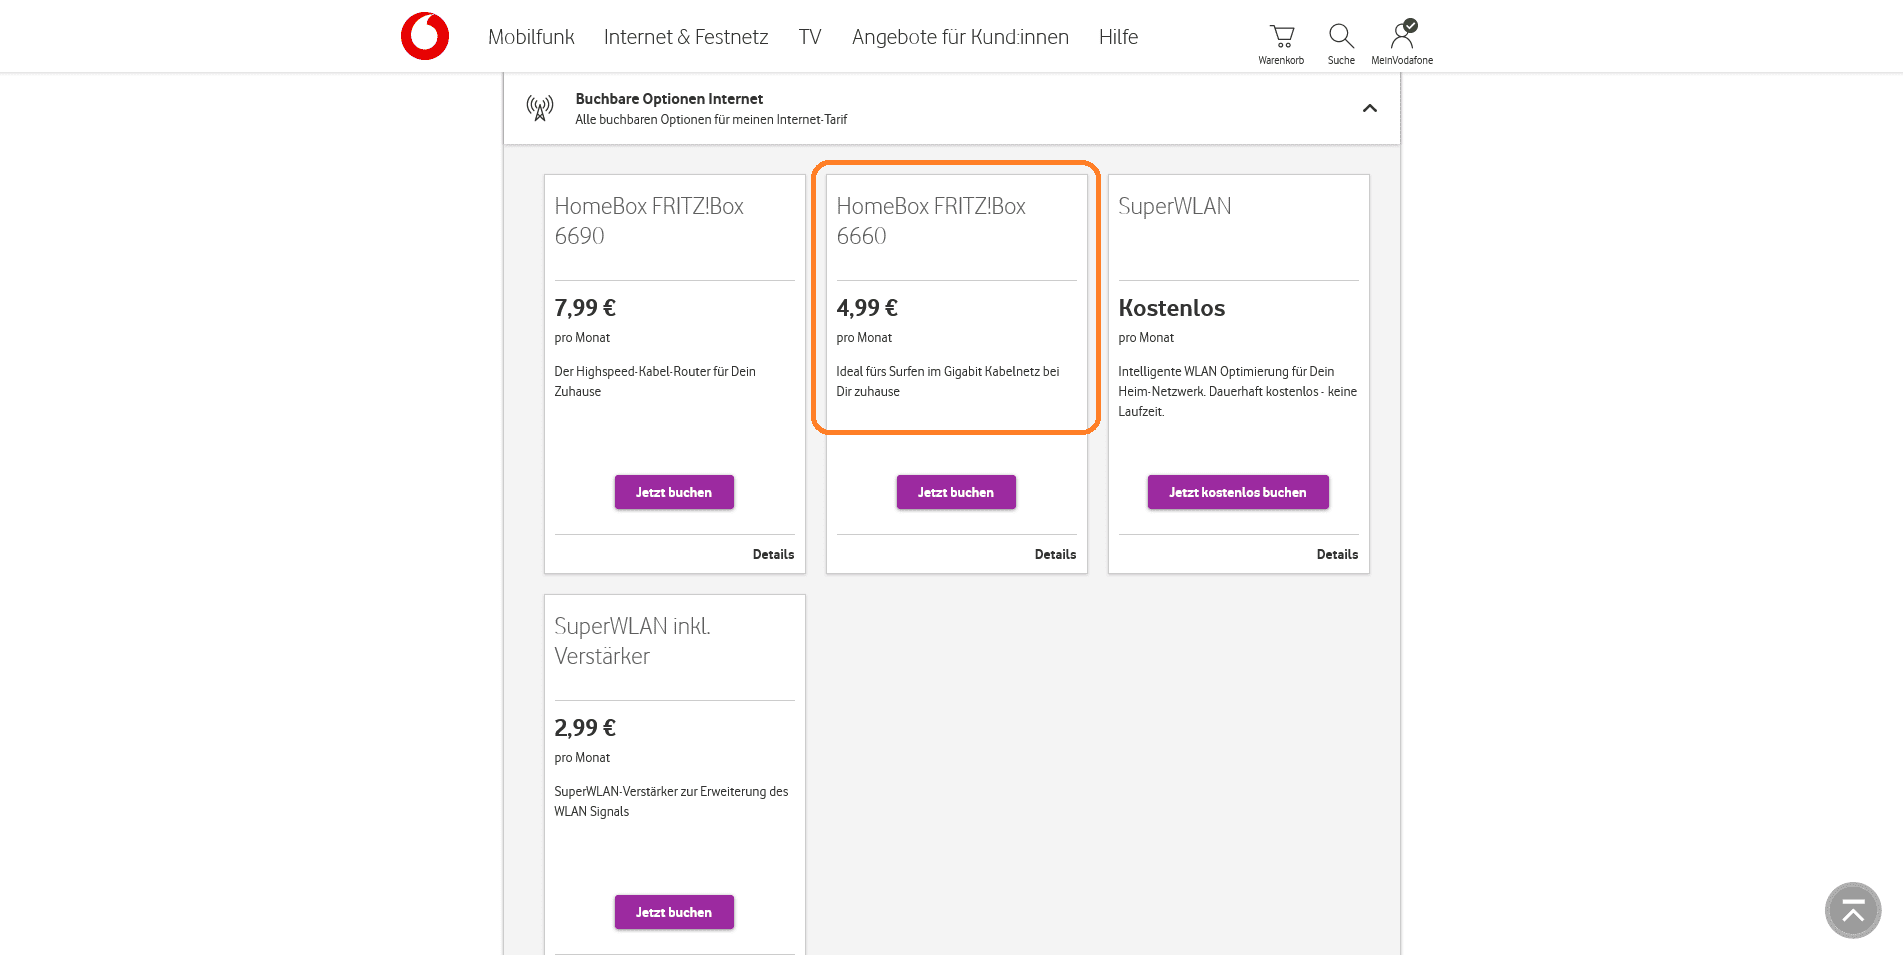This screenshot has height=955, width=1903.
Task: Book the HomeBox FRITZ!Box 6690 option
Action: click(x=674, y=492)
